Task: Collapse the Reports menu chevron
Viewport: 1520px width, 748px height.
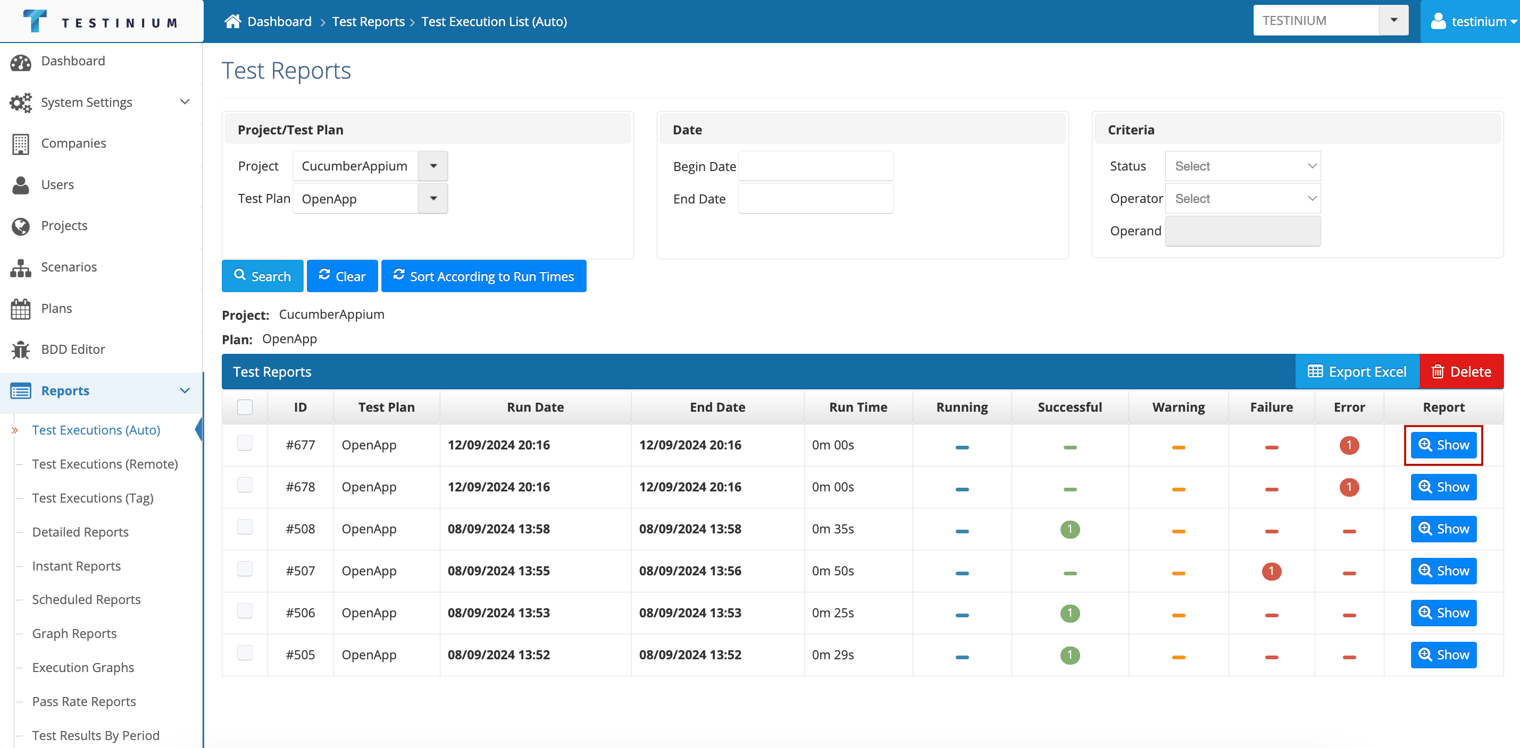Action: coord(185,391)
